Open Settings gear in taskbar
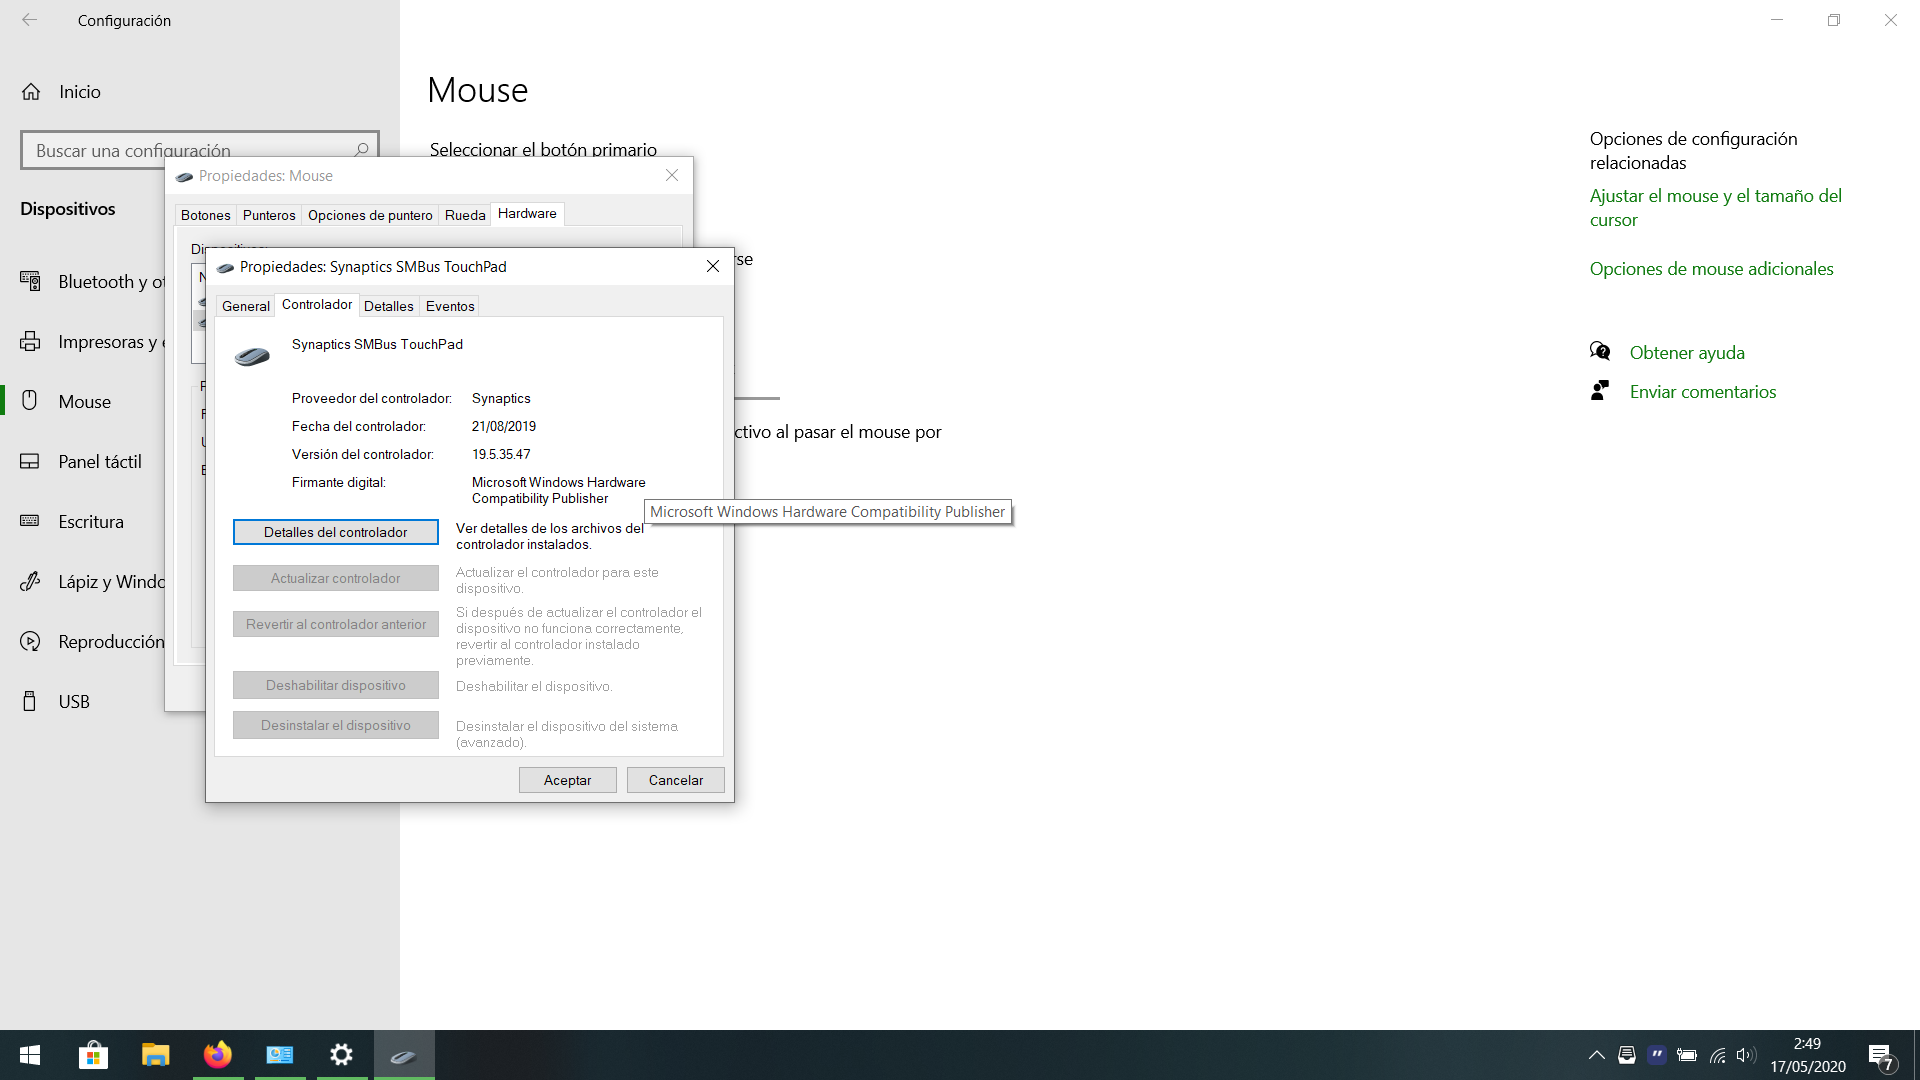Viewport: 1920px width, 1080px height. click(x=341, y=1055)
